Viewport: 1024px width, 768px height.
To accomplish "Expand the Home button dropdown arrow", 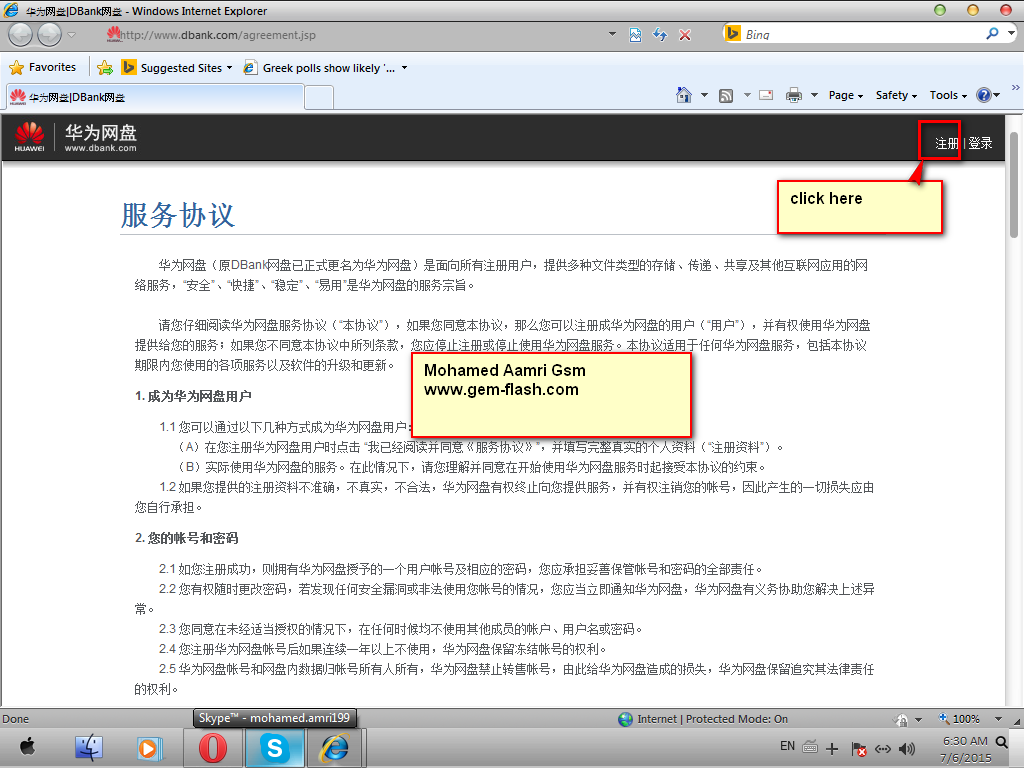I will click(x=704, y=95).
